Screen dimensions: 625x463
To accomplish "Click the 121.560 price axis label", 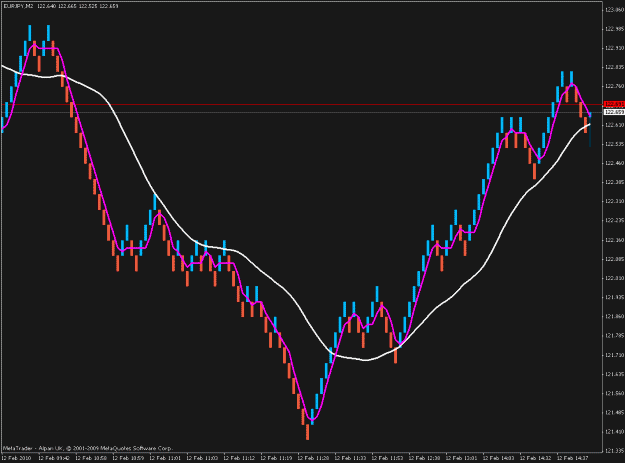I will (x=614, y=393).
